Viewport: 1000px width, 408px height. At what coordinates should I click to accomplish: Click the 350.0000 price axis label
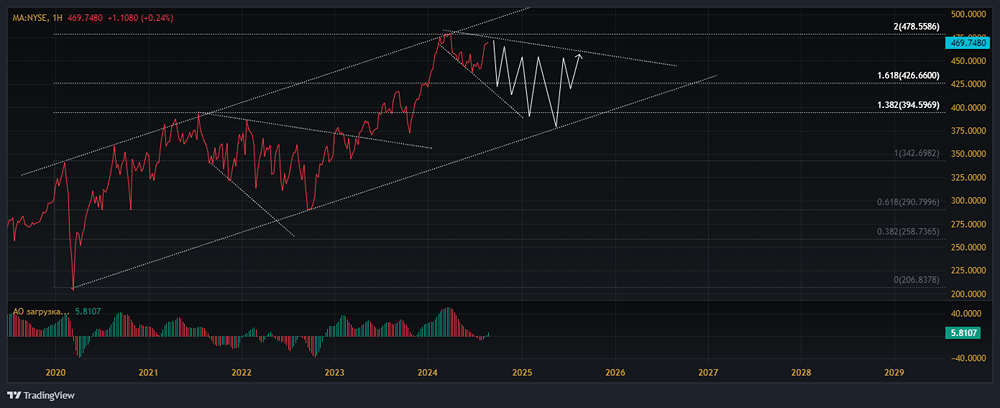pyautogui.click(x=967, y=154)
